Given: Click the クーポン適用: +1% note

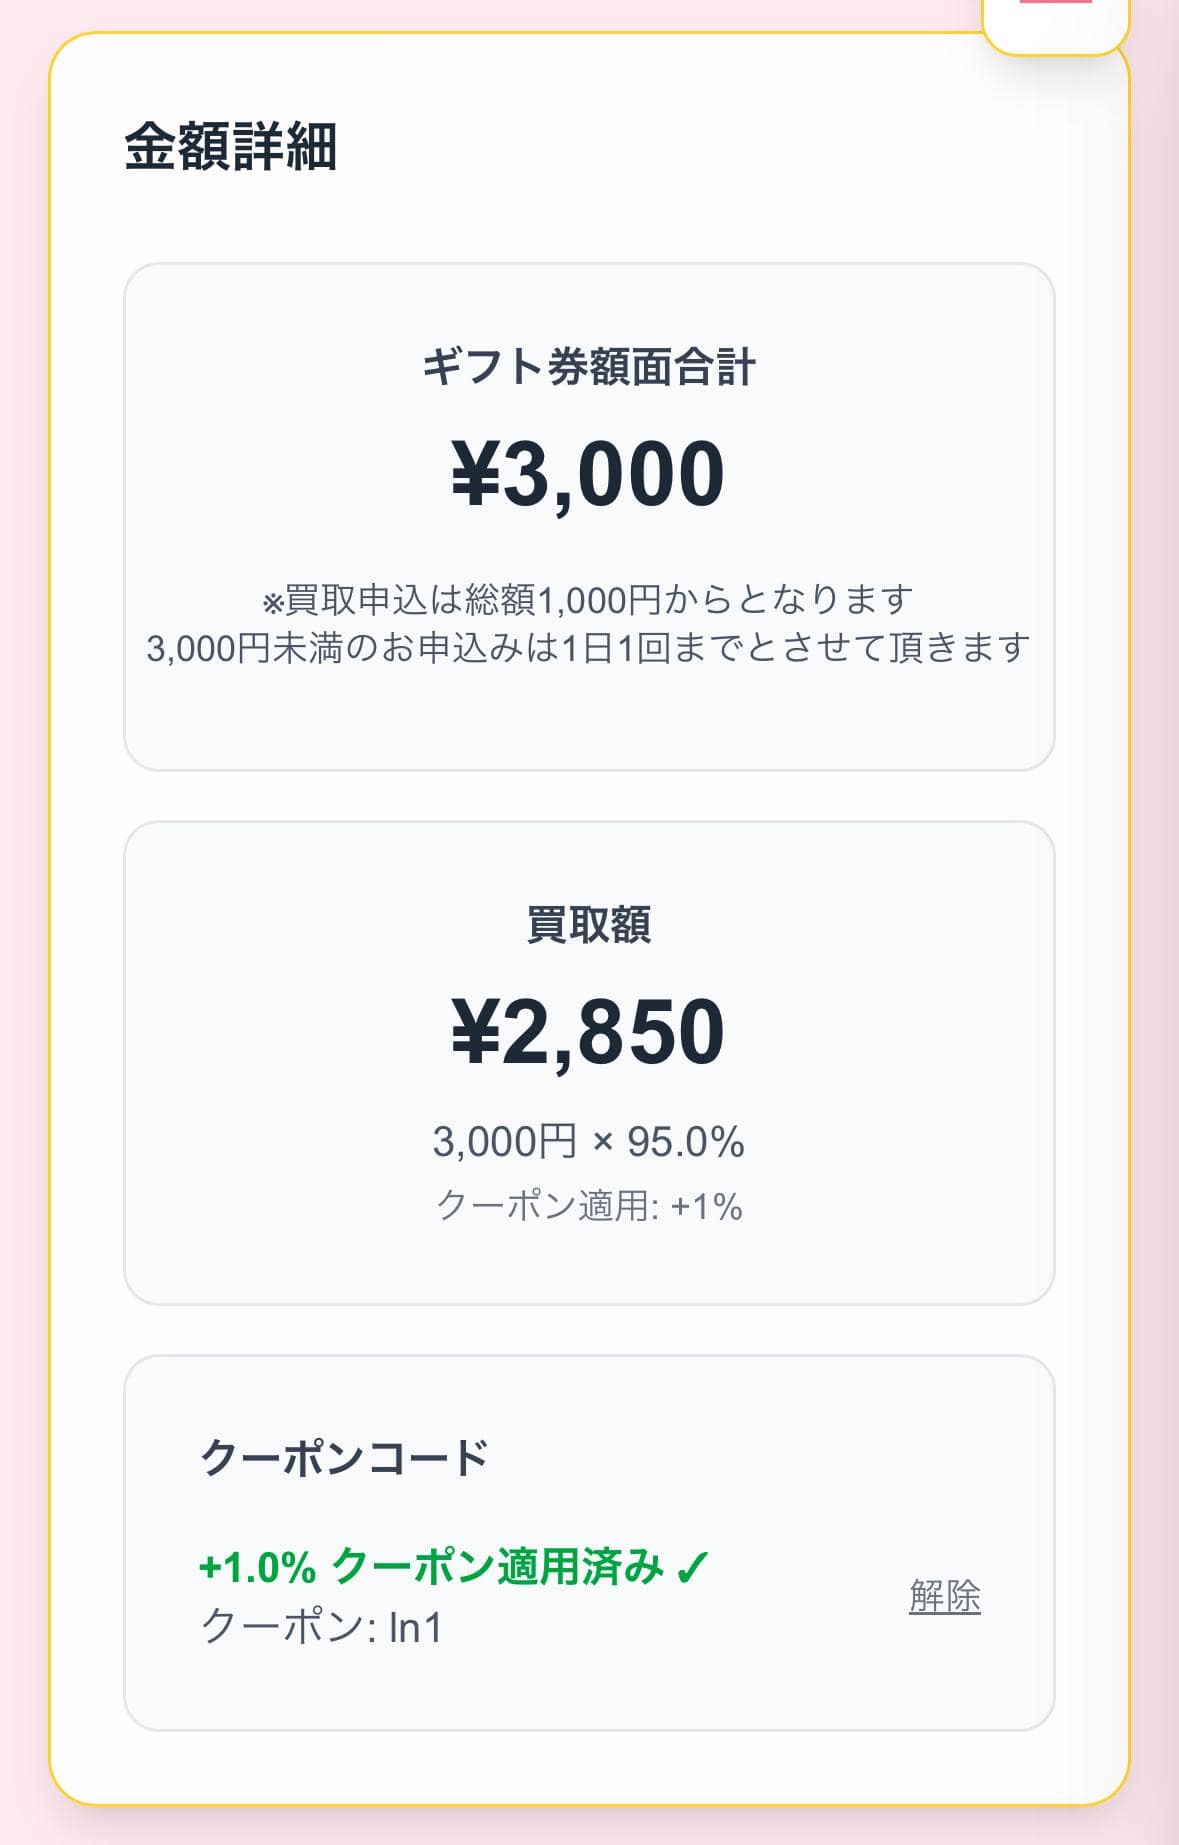Looking at the screenshot, I should pyautogui.click(x=589, y=1206).
